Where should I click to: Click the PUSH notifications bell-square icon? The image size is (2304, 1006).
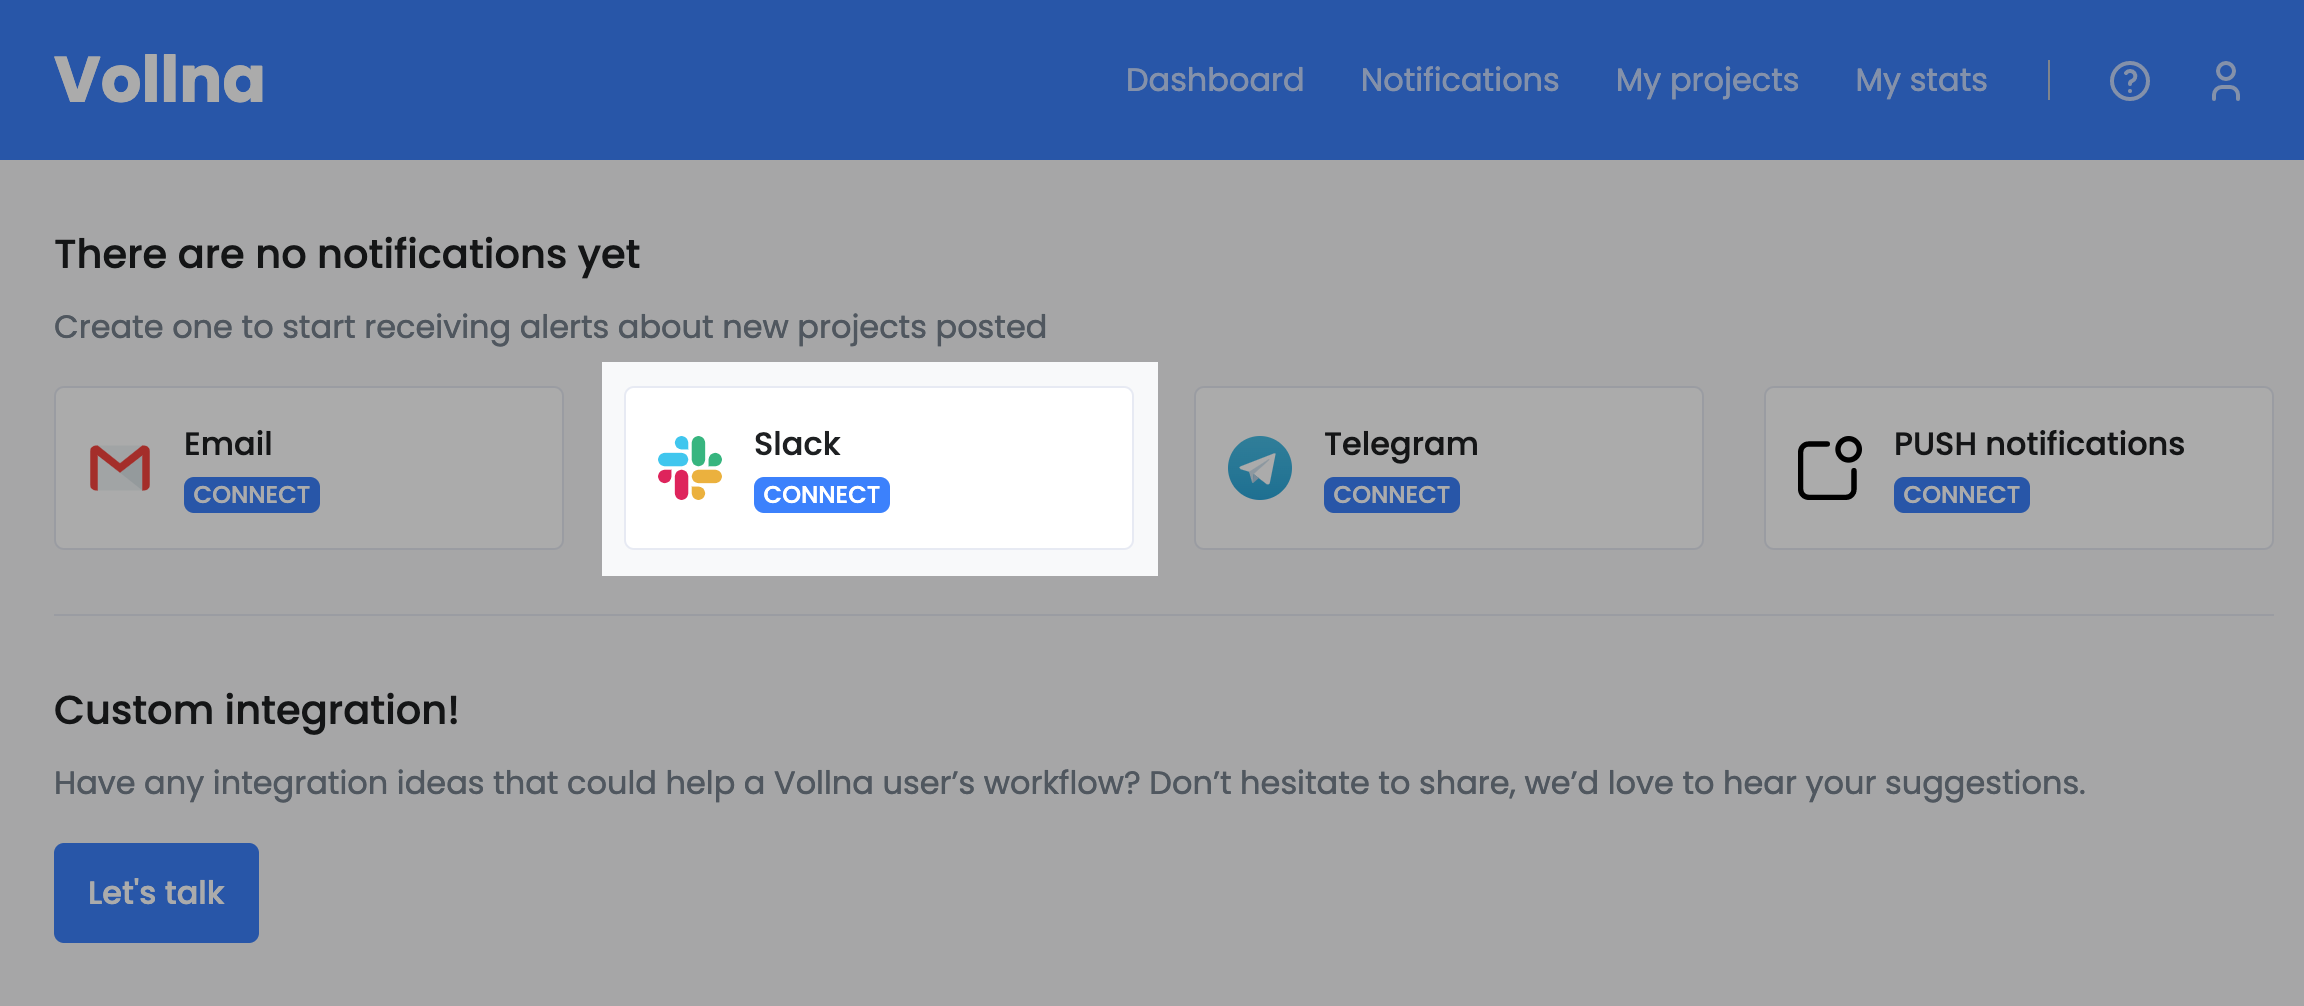pyautogui.click(x=1829, y=468)
